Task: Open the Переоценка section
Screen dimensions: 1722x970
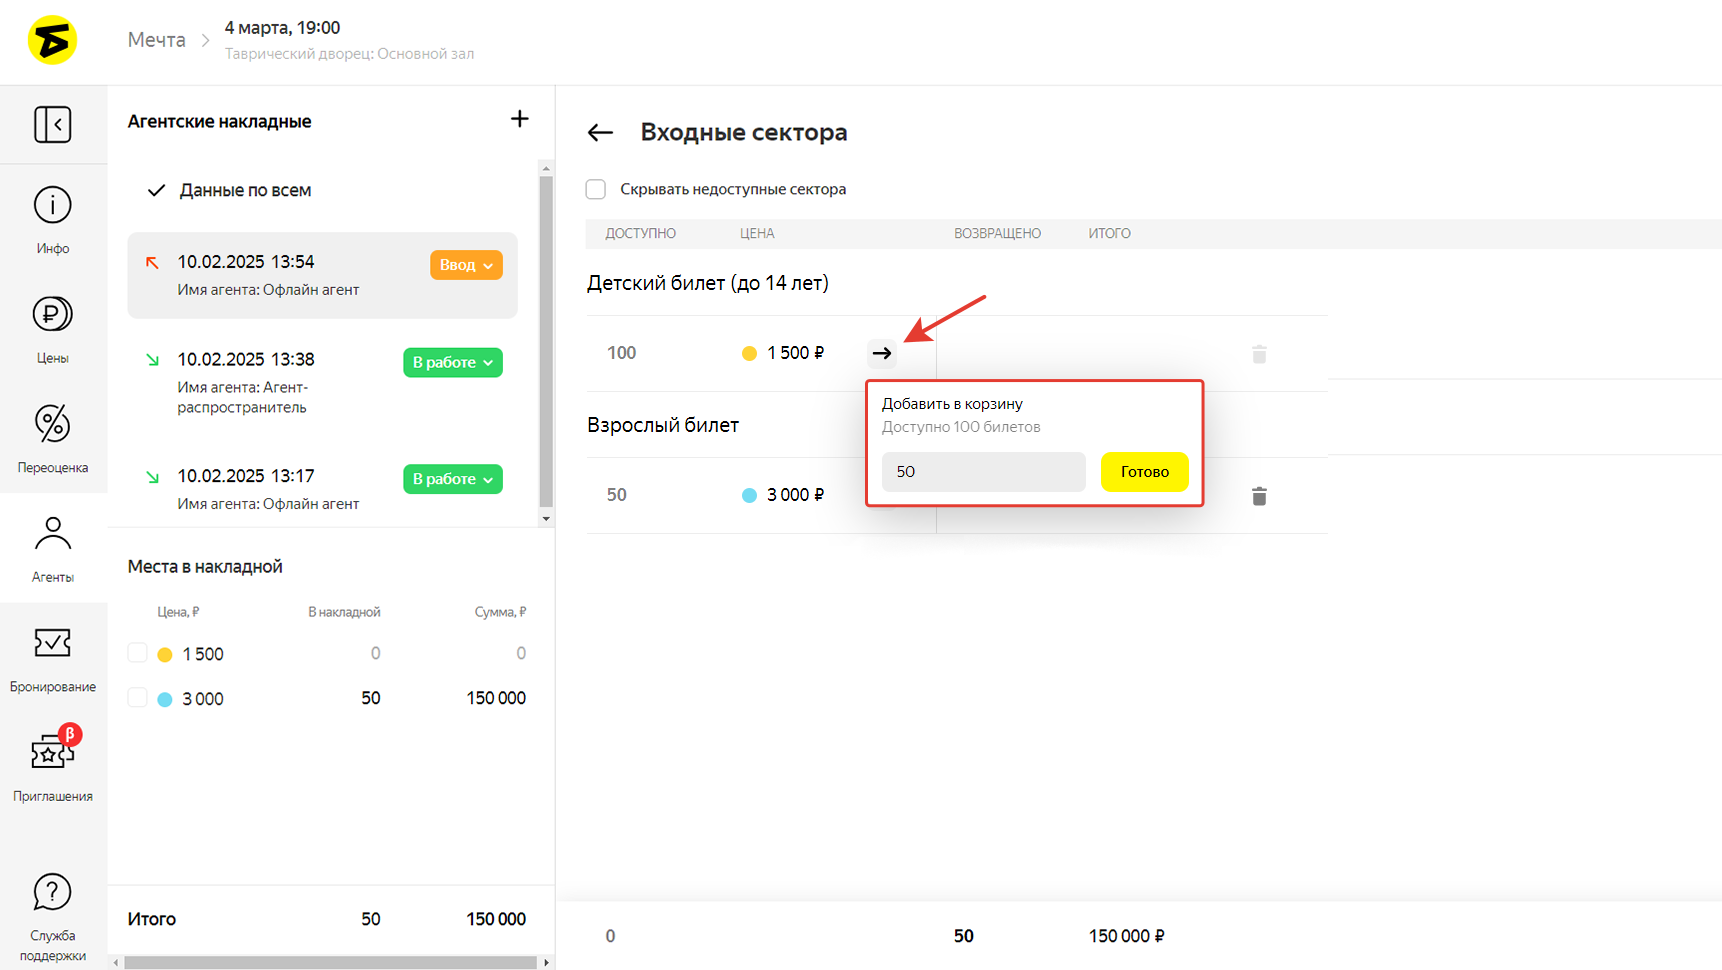Action: tap(52, 438)
